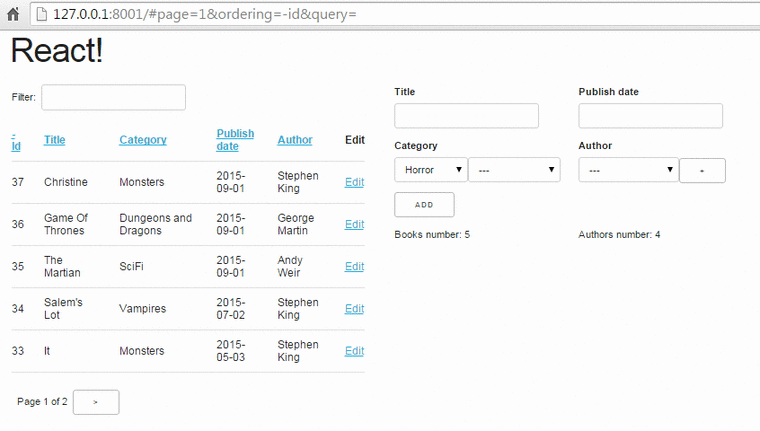Edit the Game Of Thrones row

point(354,224)
